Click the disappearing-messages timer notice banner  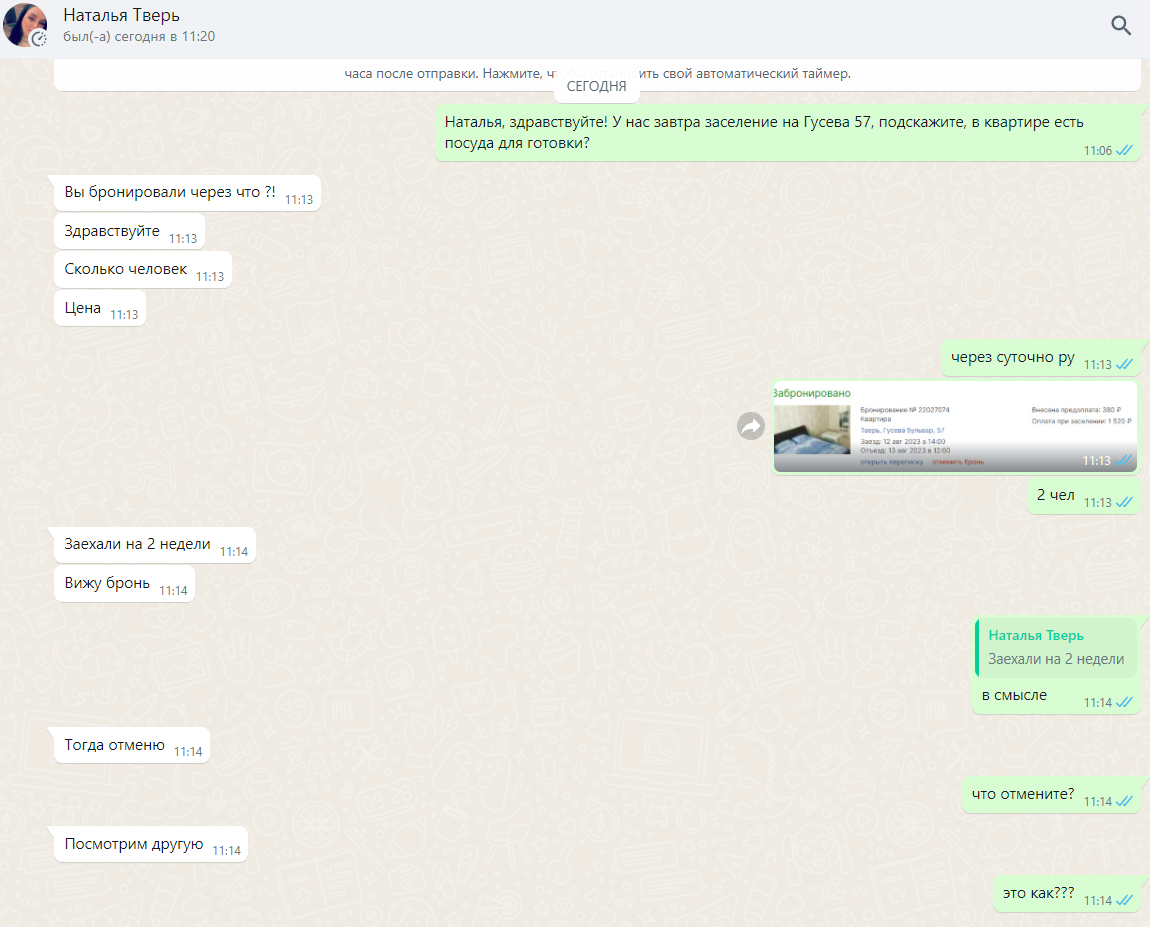click(x=597, y=74)
